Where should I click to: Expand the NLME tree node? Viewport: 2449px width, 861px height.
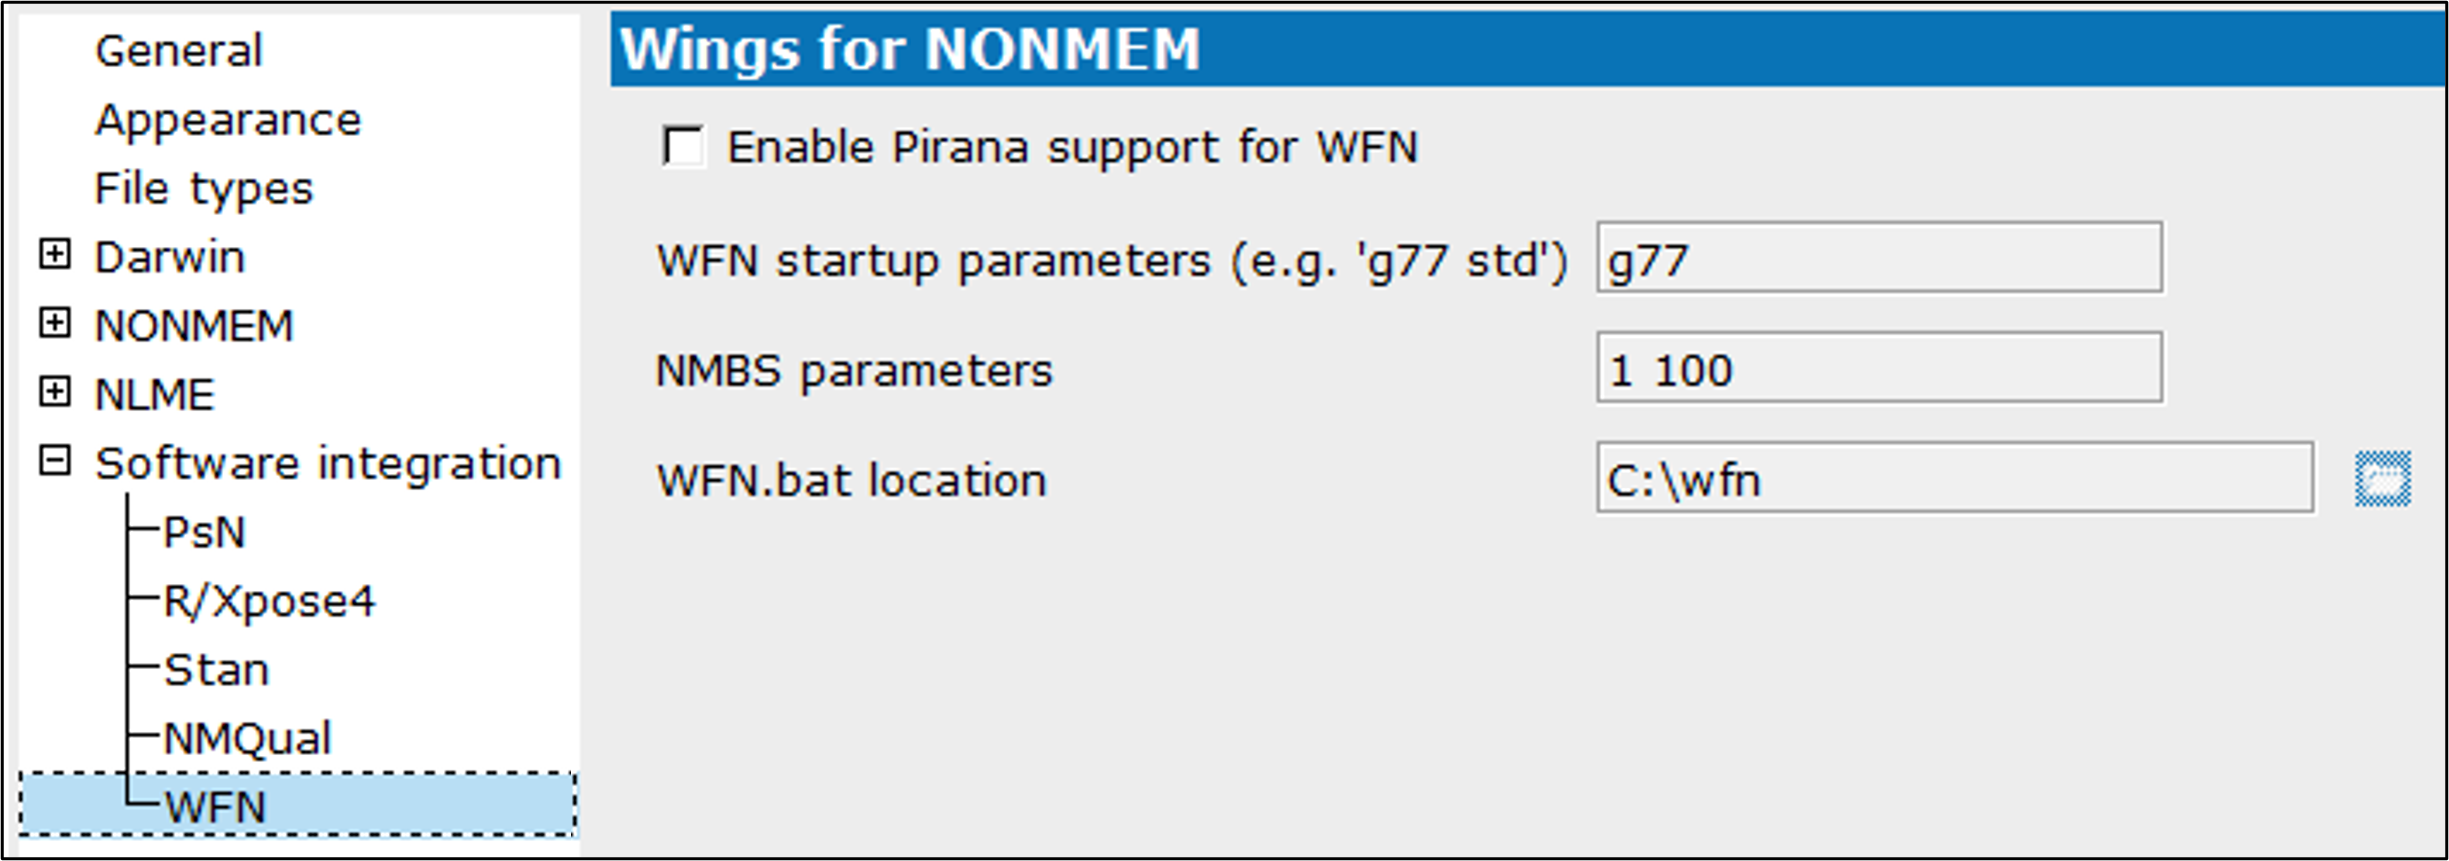55,392
